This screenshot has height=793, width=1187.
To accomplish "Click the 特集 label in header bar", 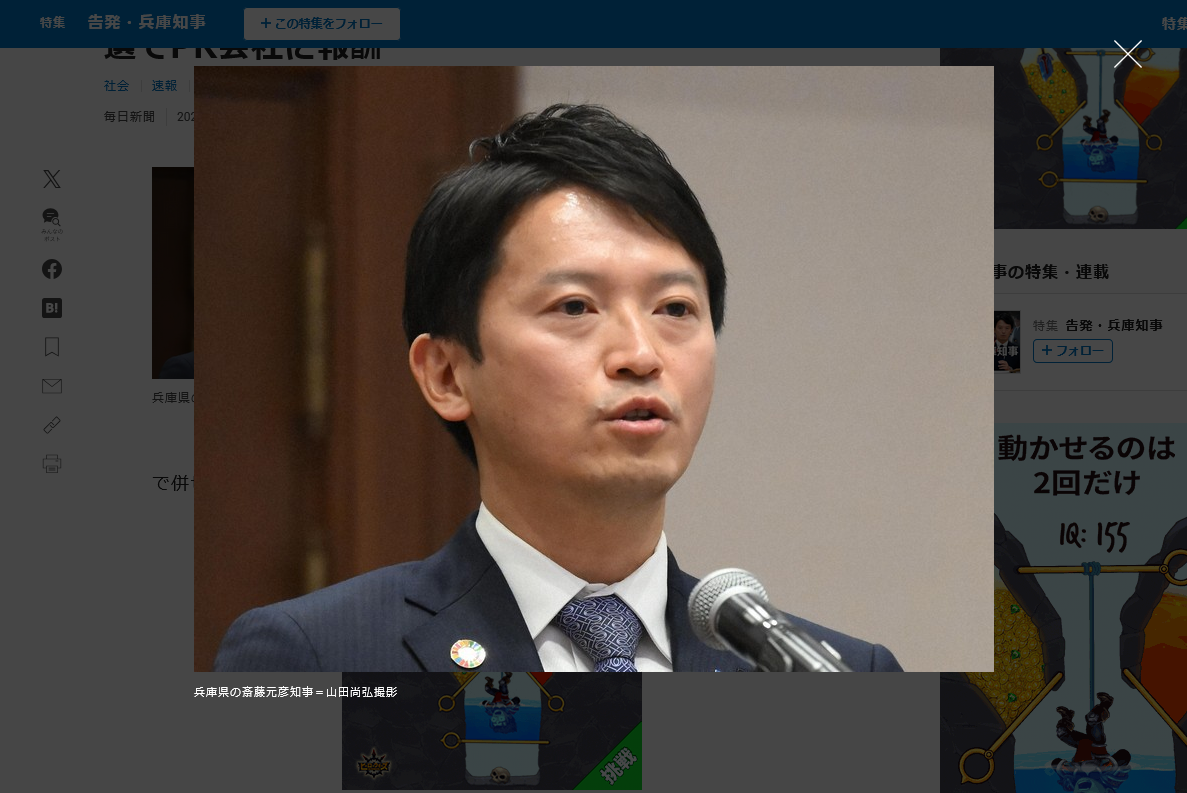I will 52,23.
